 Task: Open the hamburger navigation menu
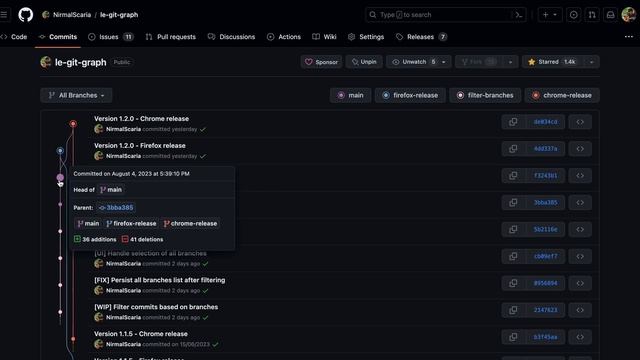point(4,15)
